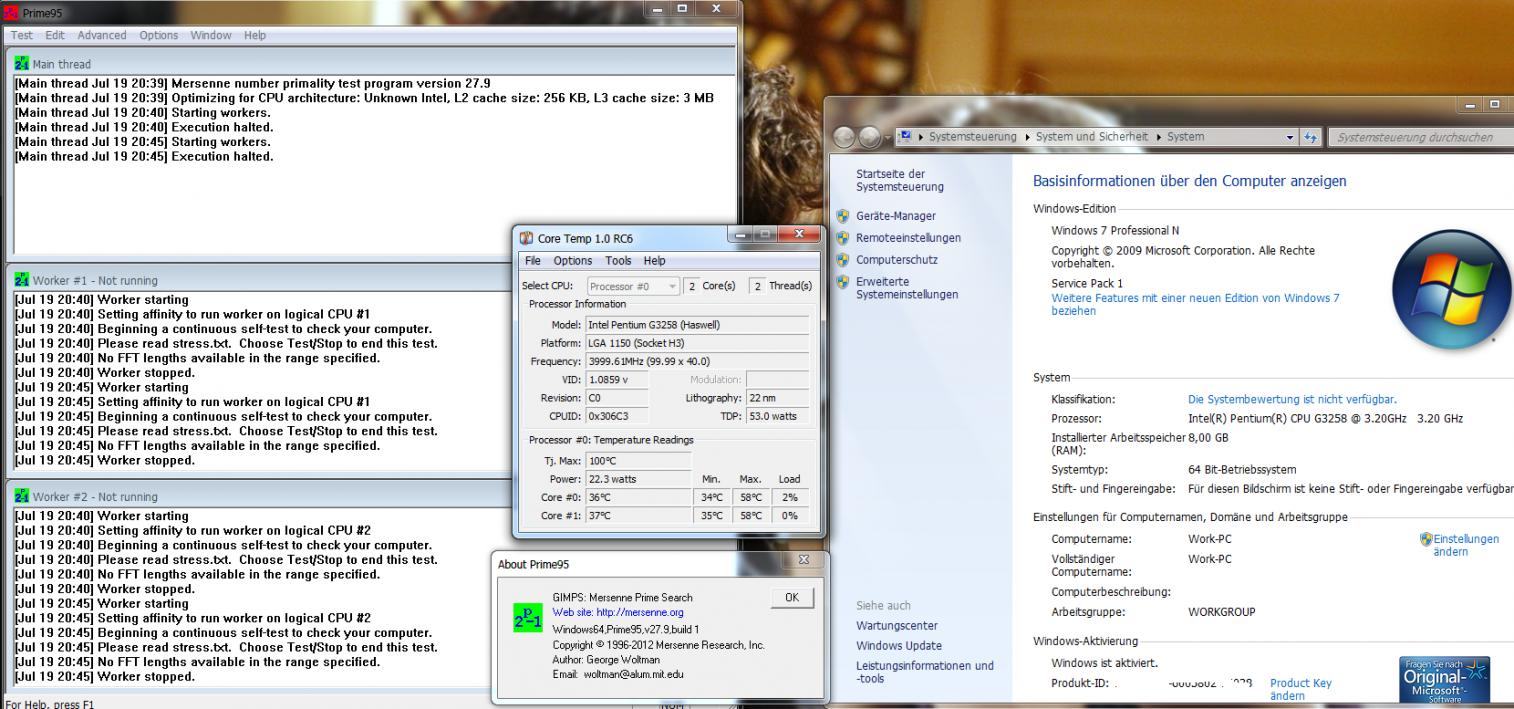This screenshot has height=709, width=1514.
Task: Click the Frequency field showing 3999.61MHz
Action: 697,361
